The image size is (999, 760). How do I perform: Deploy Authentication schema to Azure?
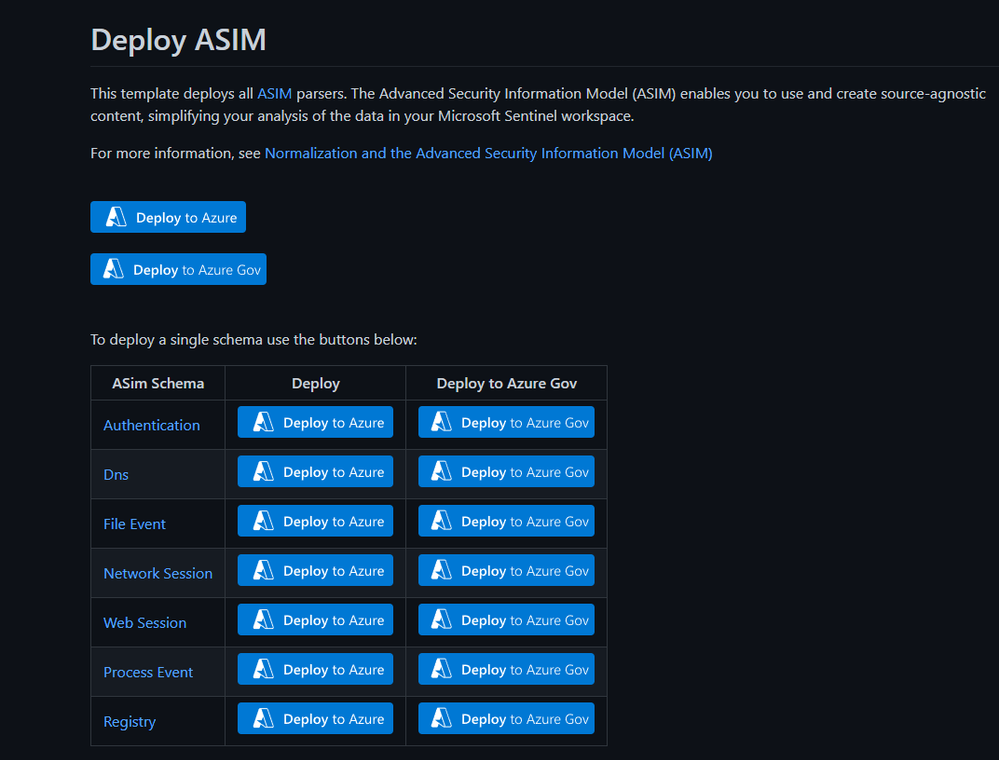click(315, 422)
